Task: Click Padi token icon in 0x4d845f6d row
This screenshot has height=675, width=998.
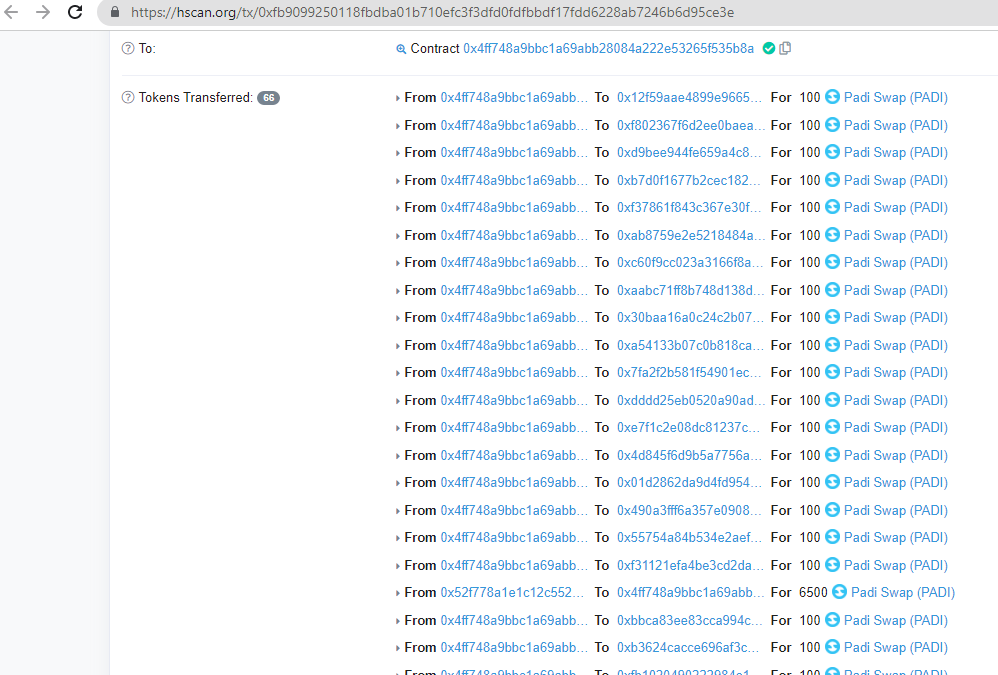Action: coord(833,455)
